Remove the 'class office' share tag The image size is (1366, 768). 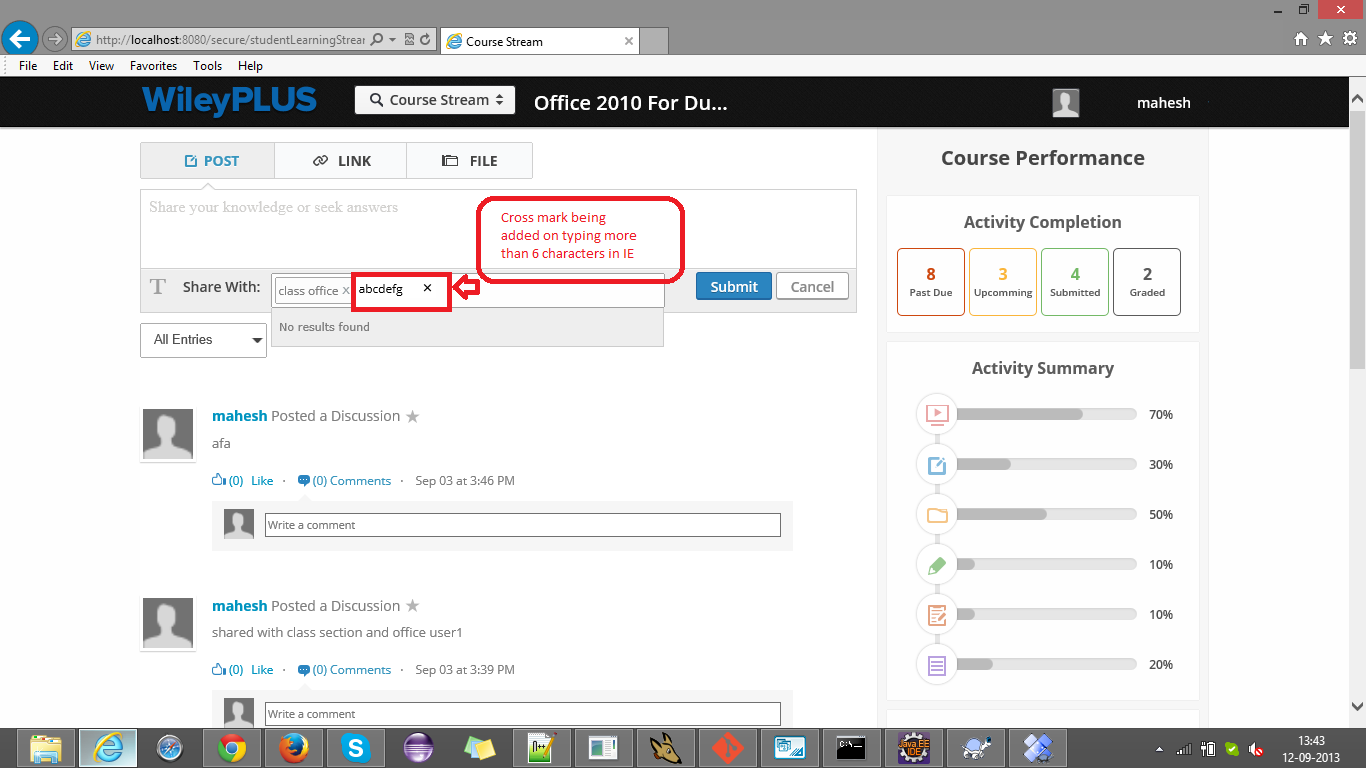(x=346, y=291)
